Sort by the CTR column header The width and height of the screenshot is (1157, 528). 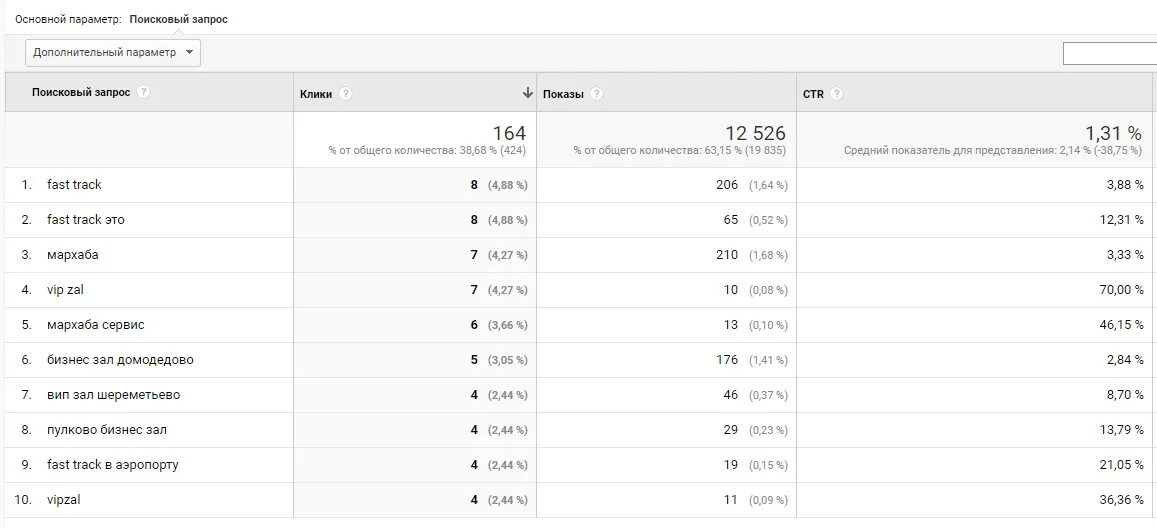(813, 94)
